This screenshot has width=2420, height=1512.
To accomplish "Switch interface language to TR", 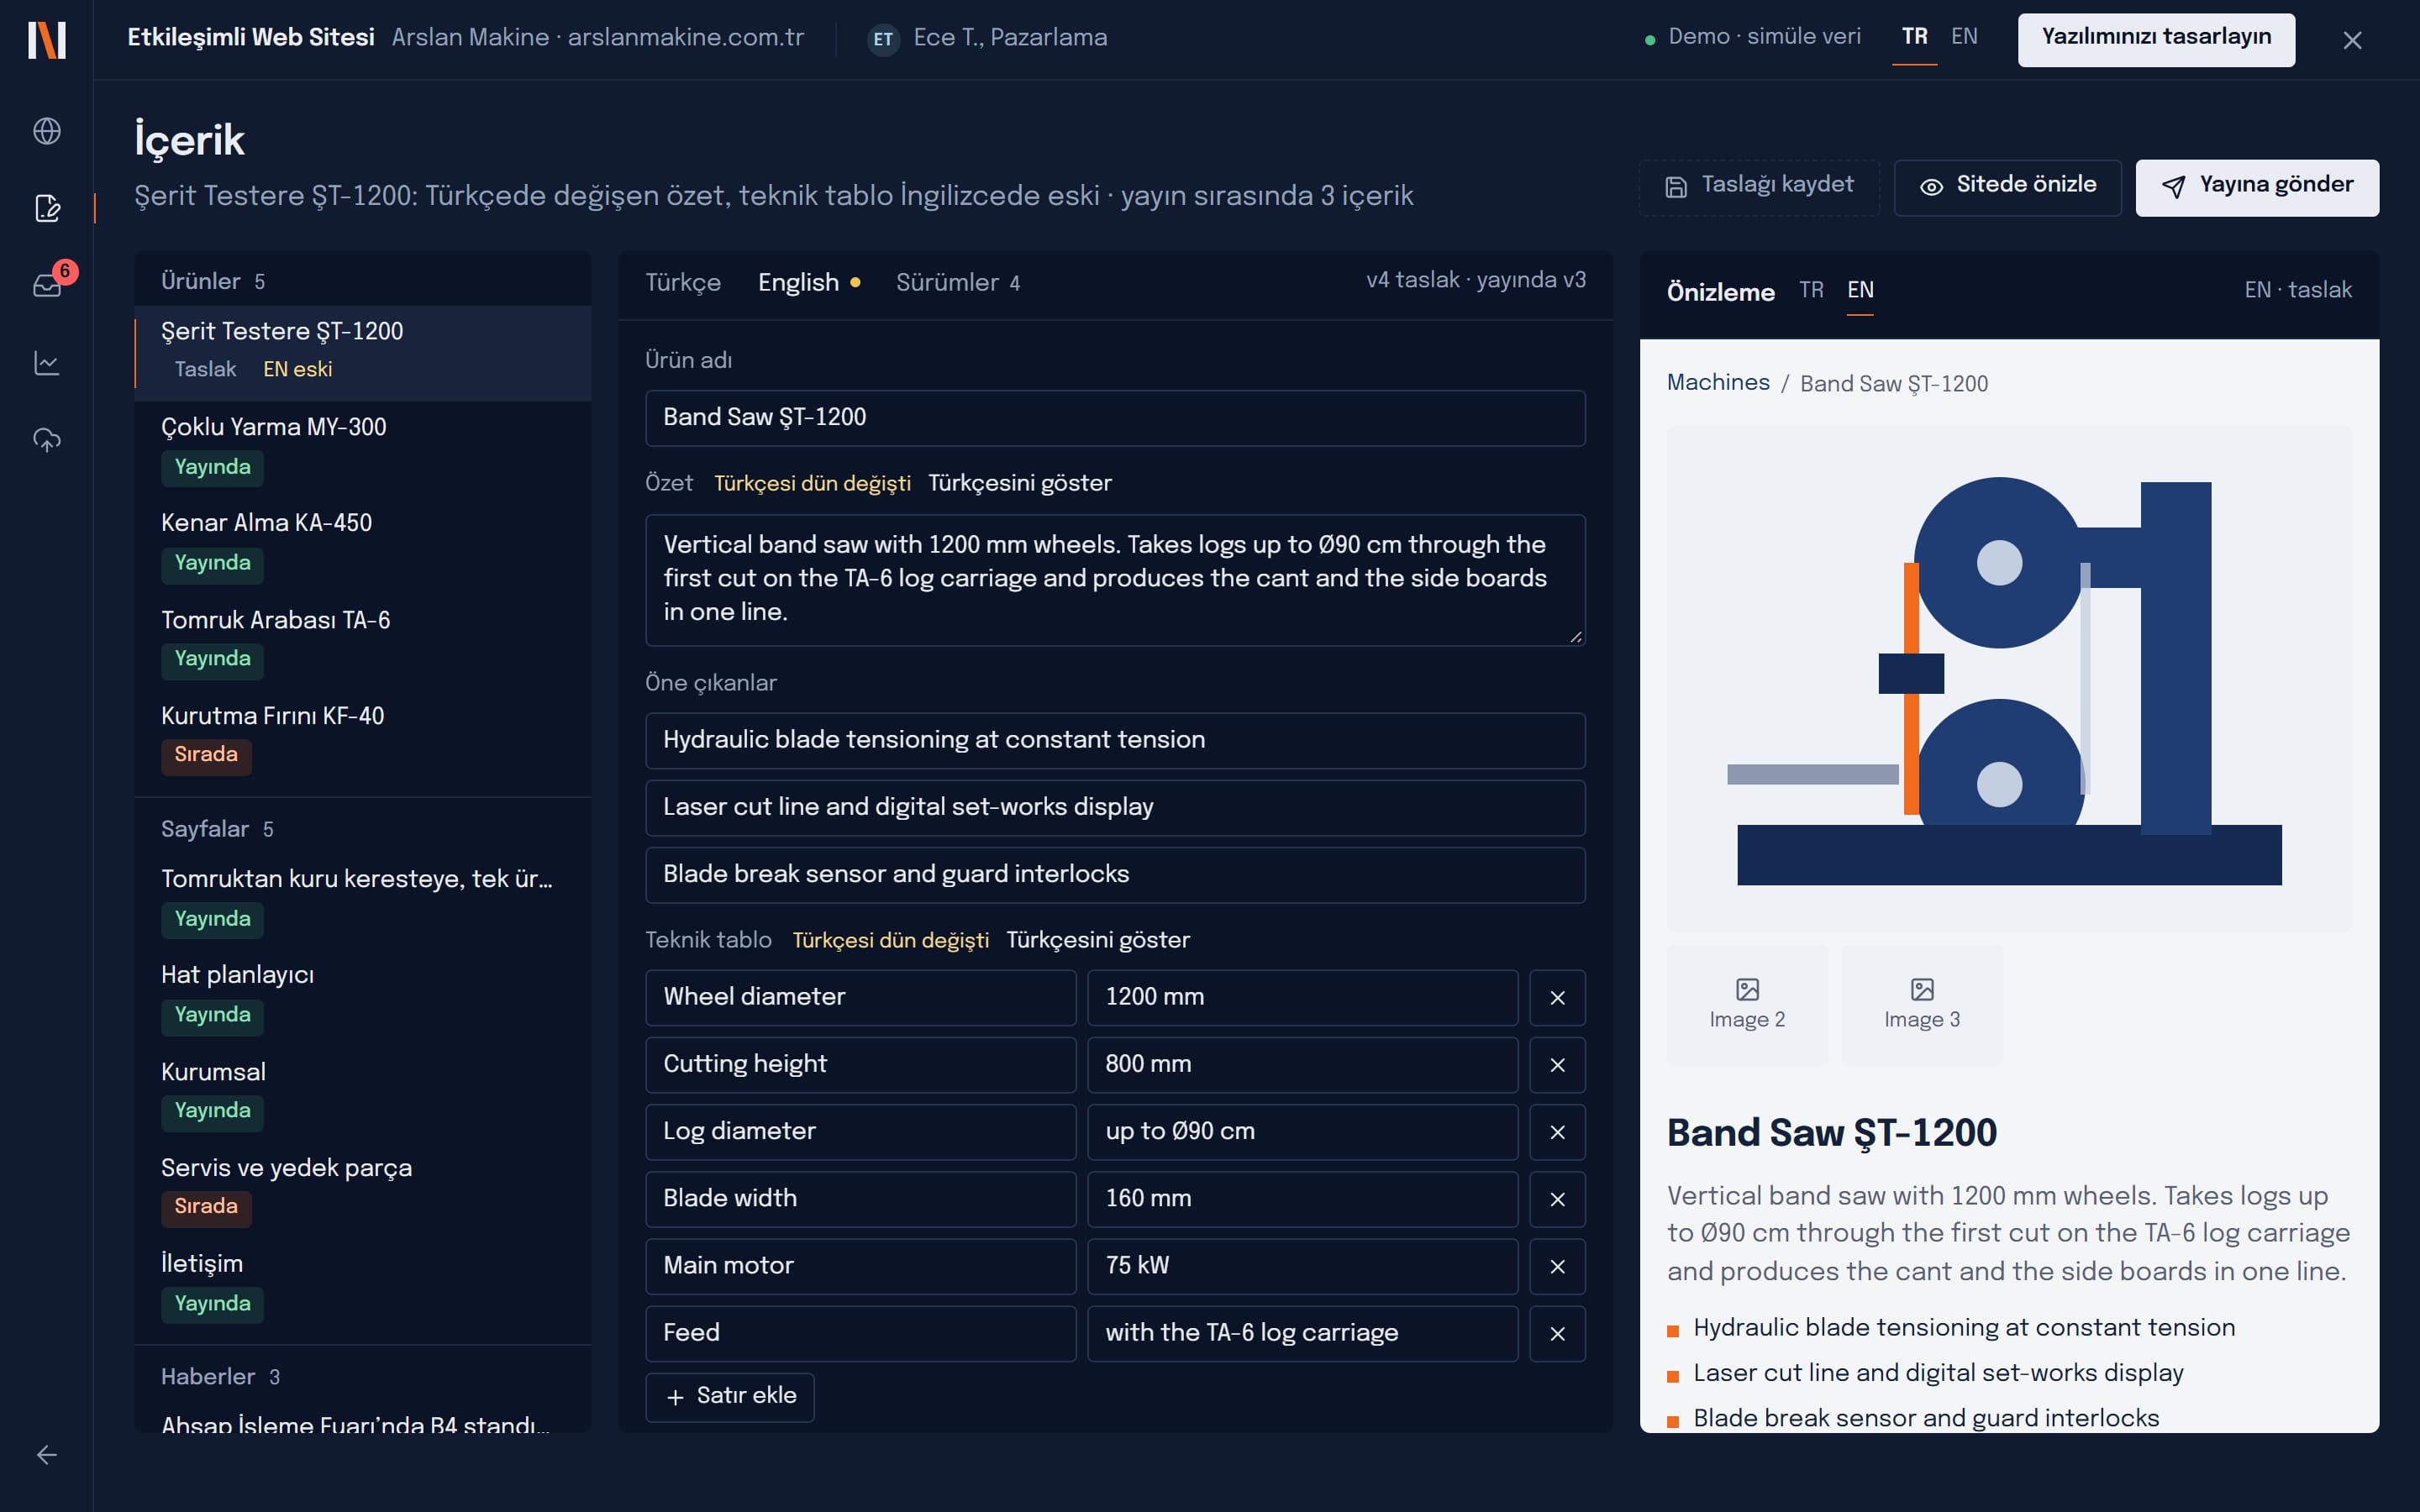I will click(x=1914, y=37).
